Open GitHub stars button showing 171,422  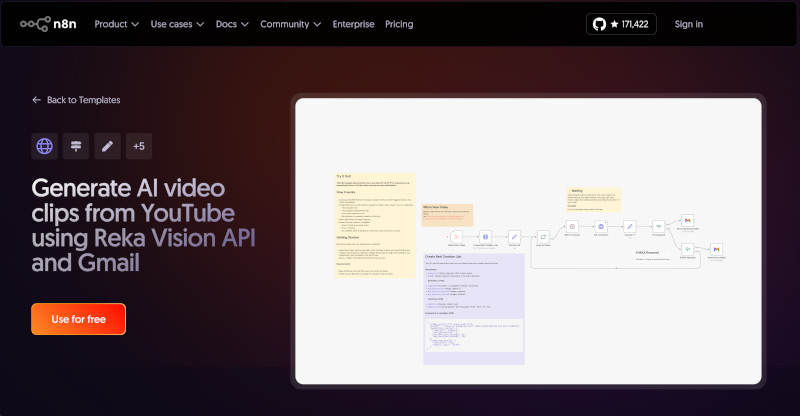click(621, 24)
